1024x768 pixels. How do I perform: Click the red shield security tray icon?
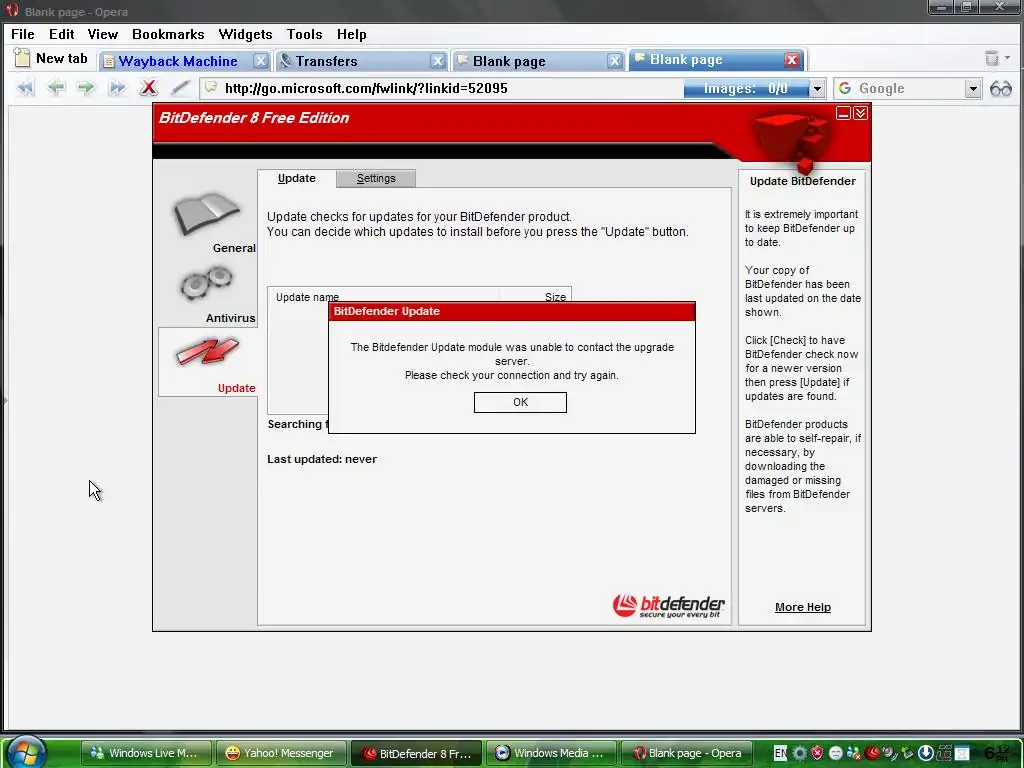[817, 753]
